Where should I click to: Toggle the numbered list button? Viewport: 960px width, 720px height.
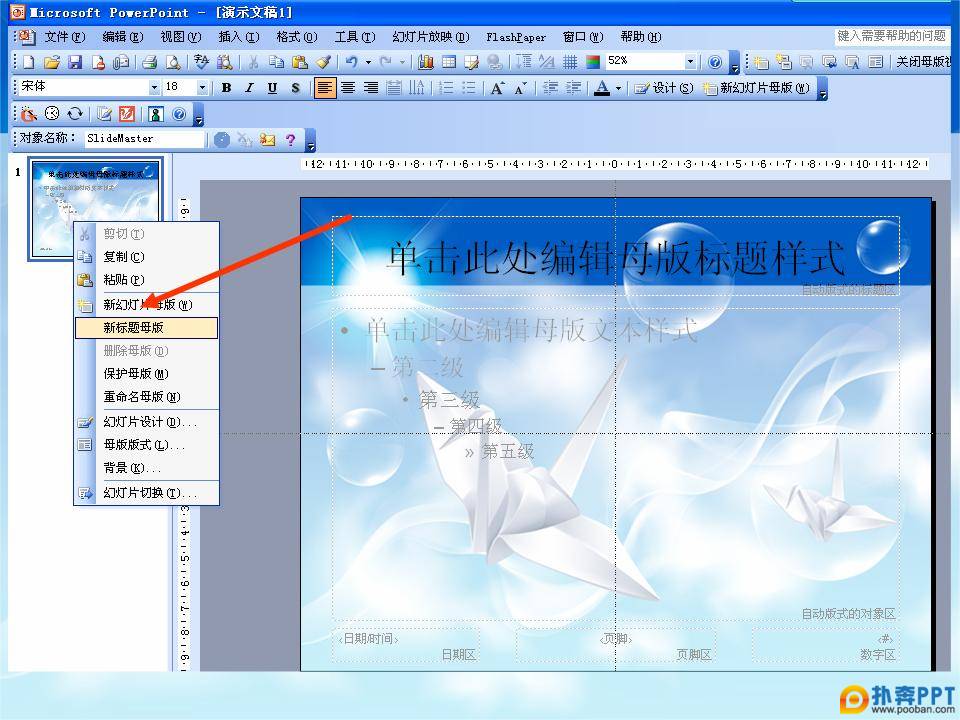click(446, 88)
